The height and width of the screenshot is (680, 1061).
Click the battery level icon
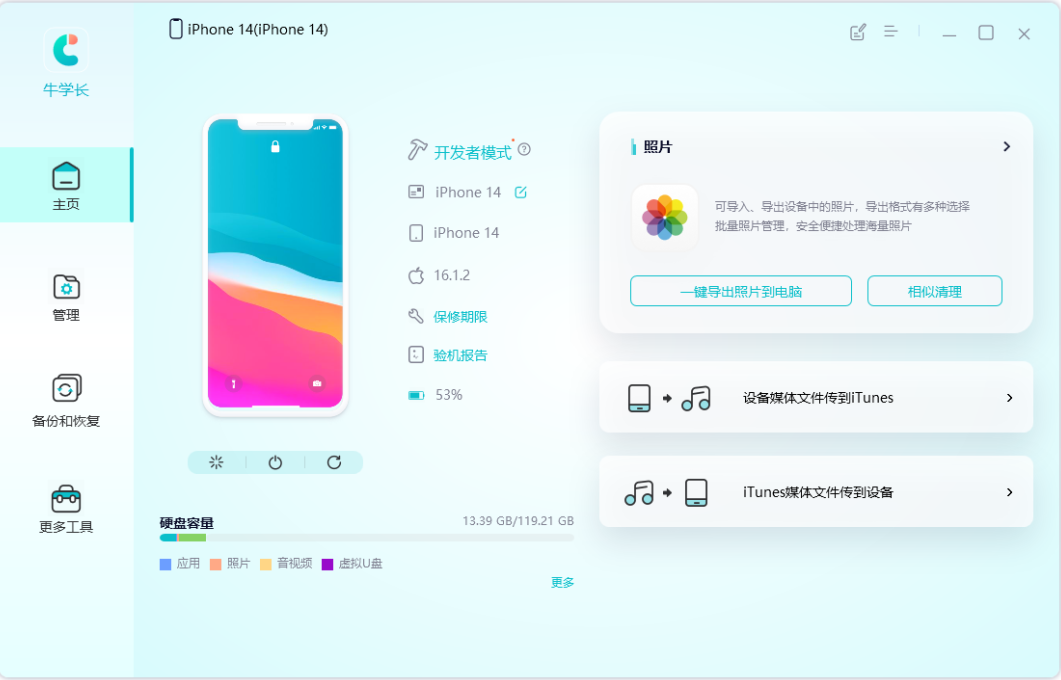click(x=416, y=395)
